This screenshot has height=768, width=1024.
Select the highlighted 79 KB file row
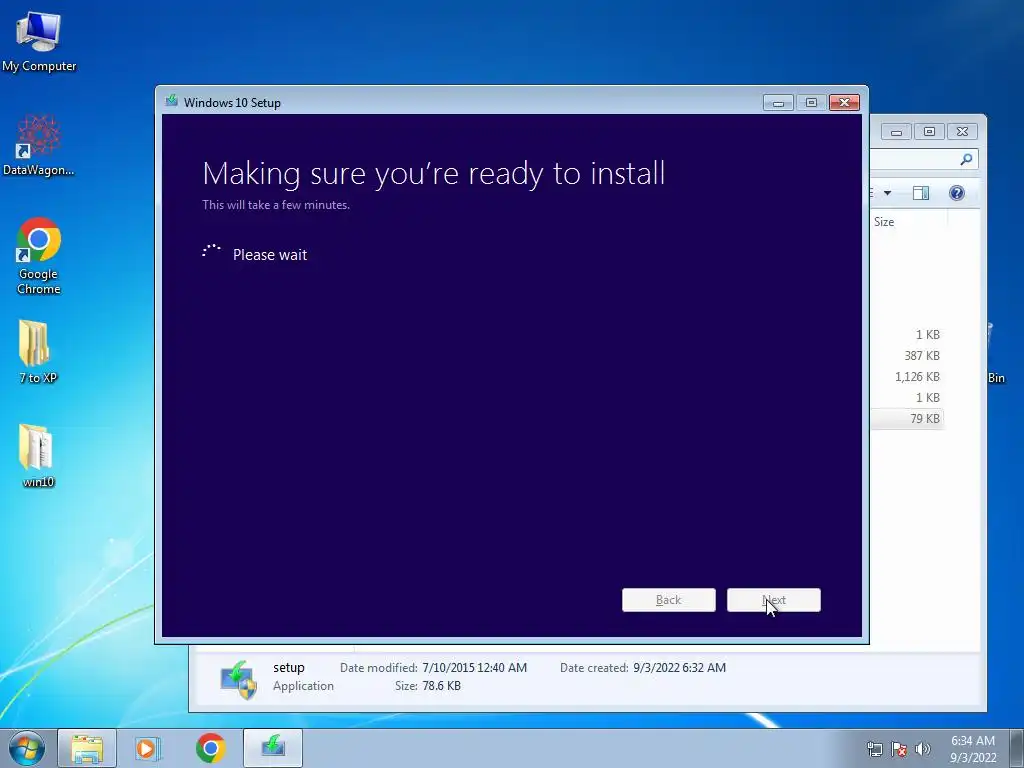pos(907,419)
